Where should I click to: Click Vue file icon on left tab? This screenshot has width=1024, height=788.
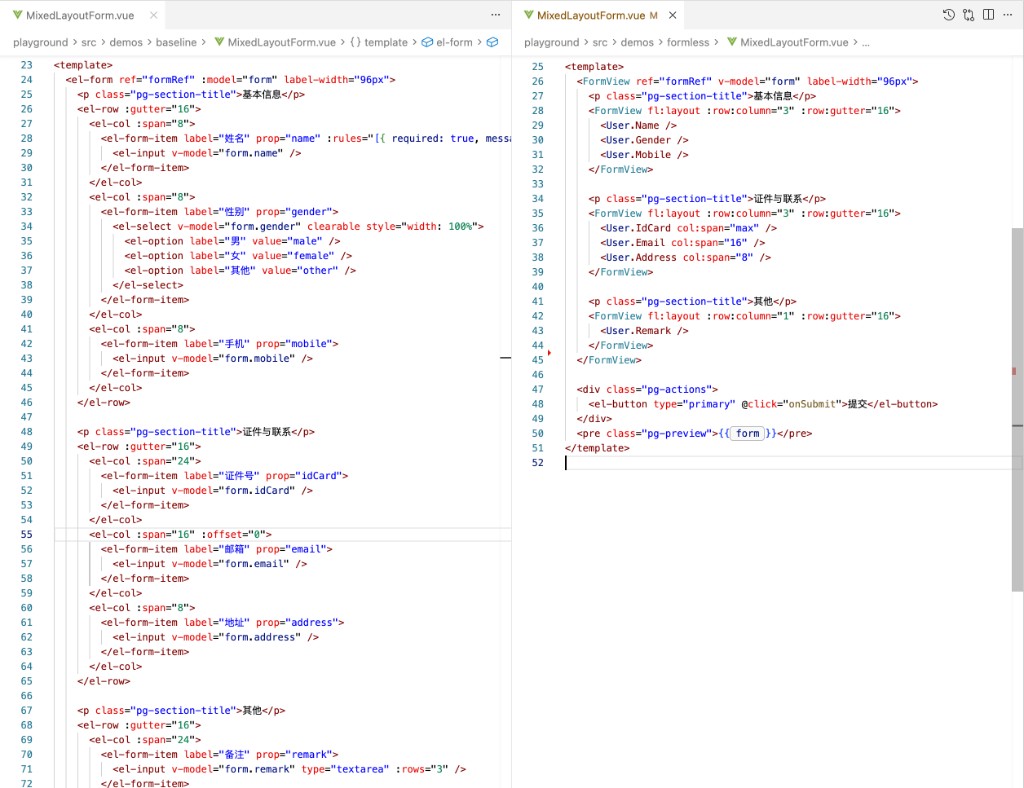point(17,15)
